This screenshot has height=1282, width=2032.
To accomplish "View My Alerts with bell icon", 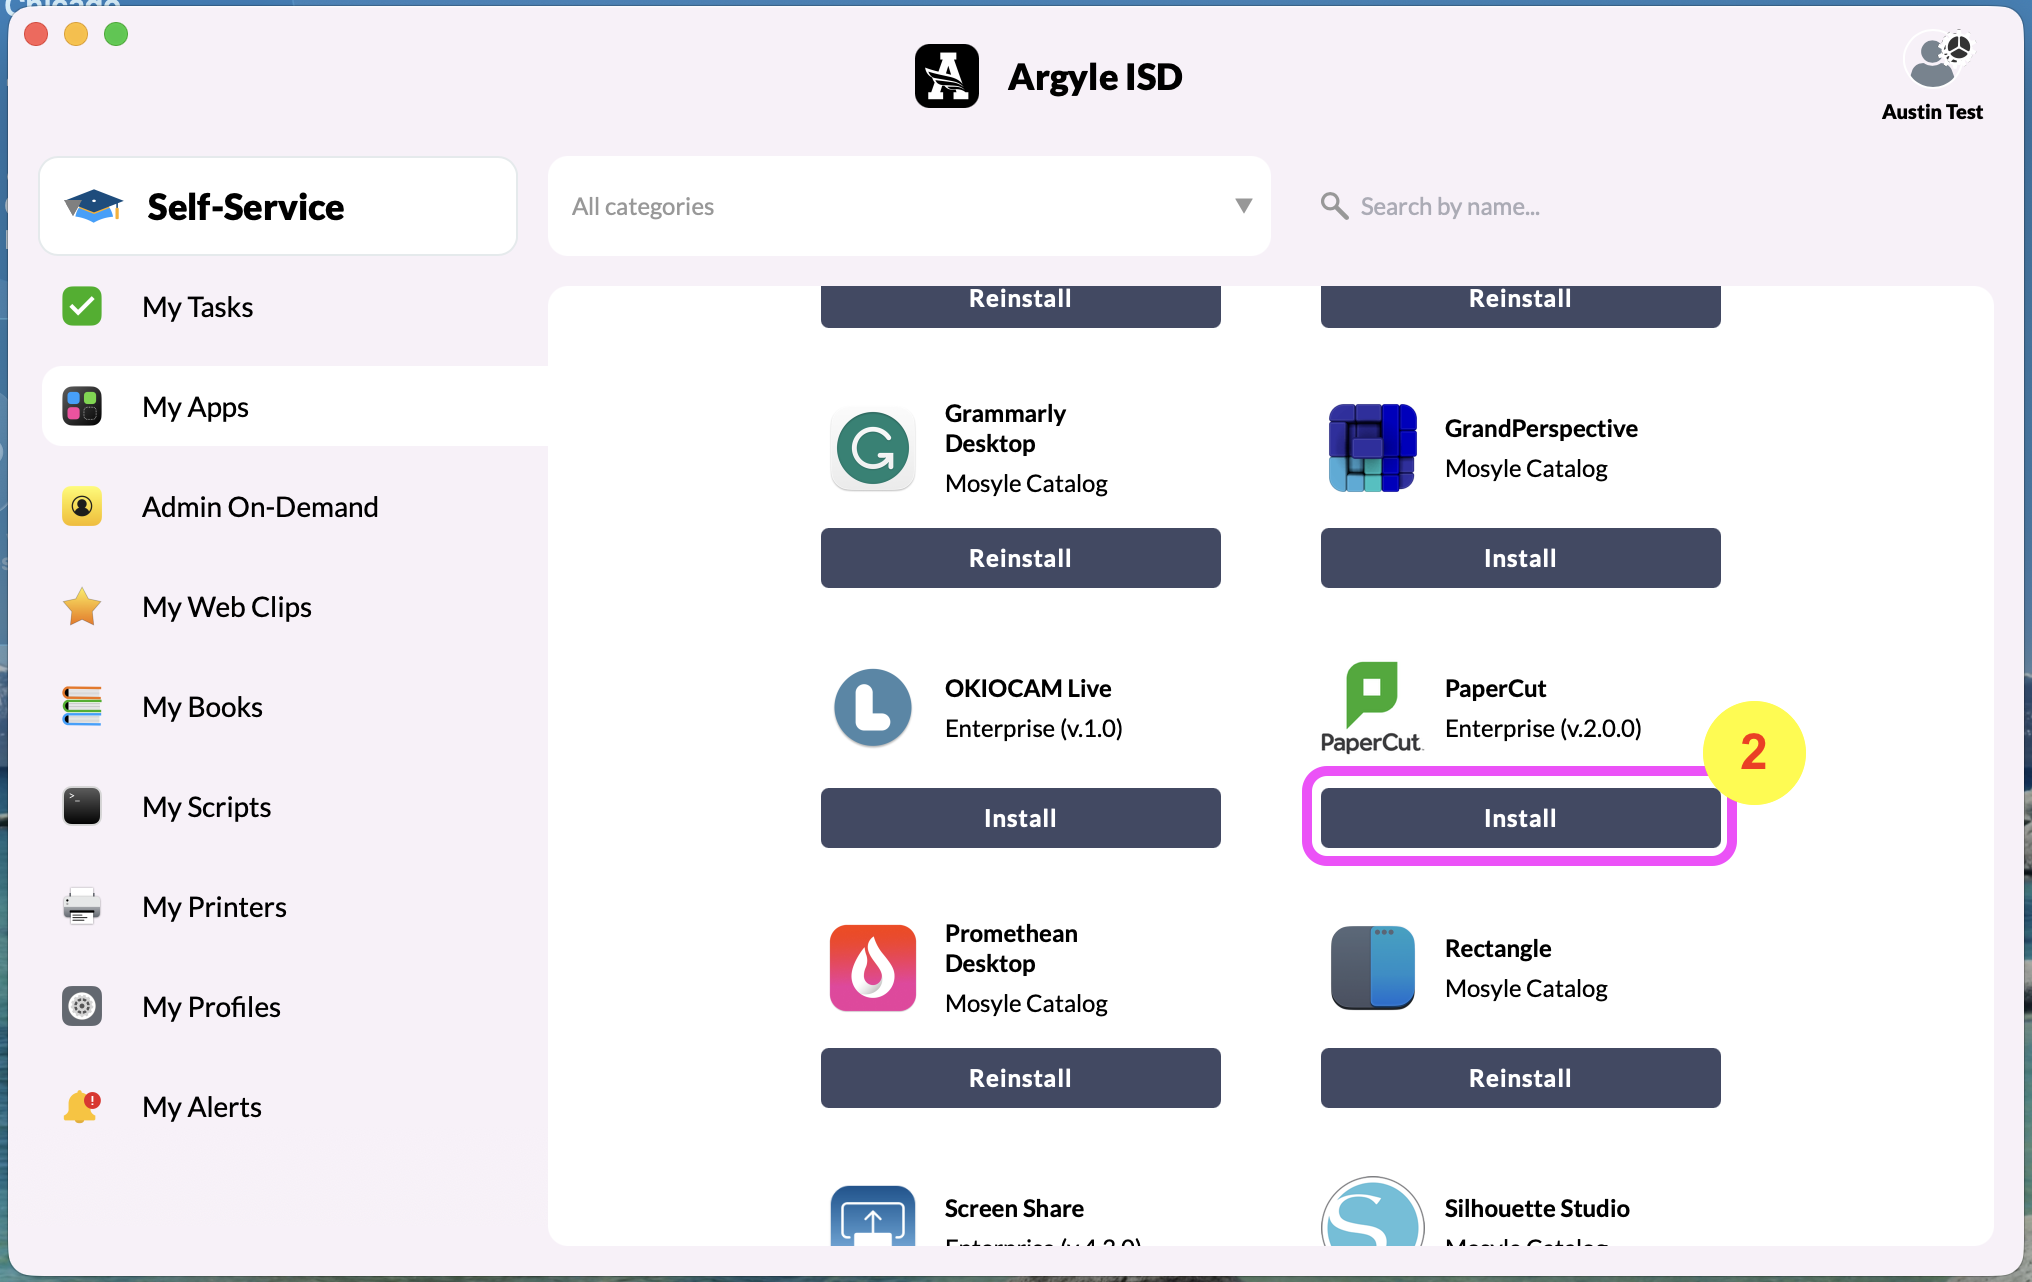I will [x=201, y=1107].
